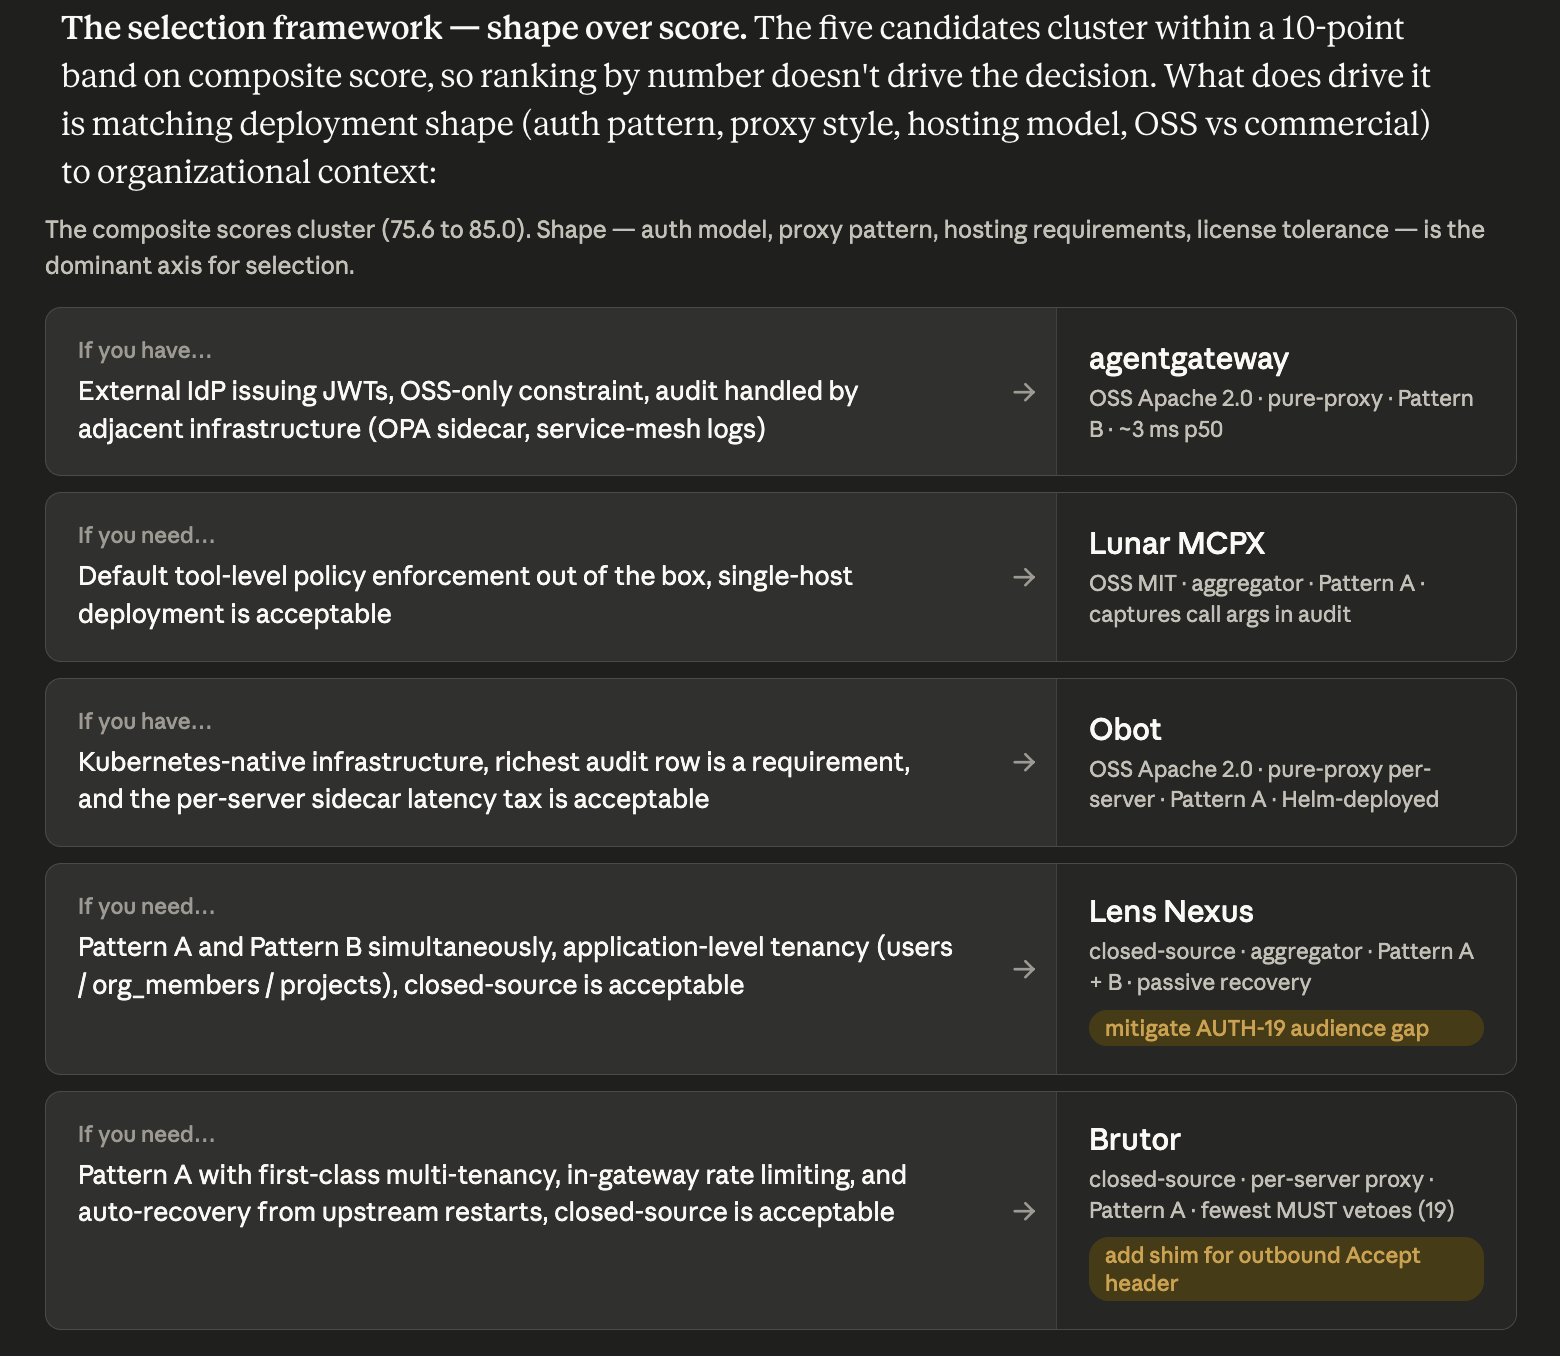Screen dimensions: 1560x1356
Task: Click the arrow icon in the Lunar MCPX row
Action: pos(1024,577)
